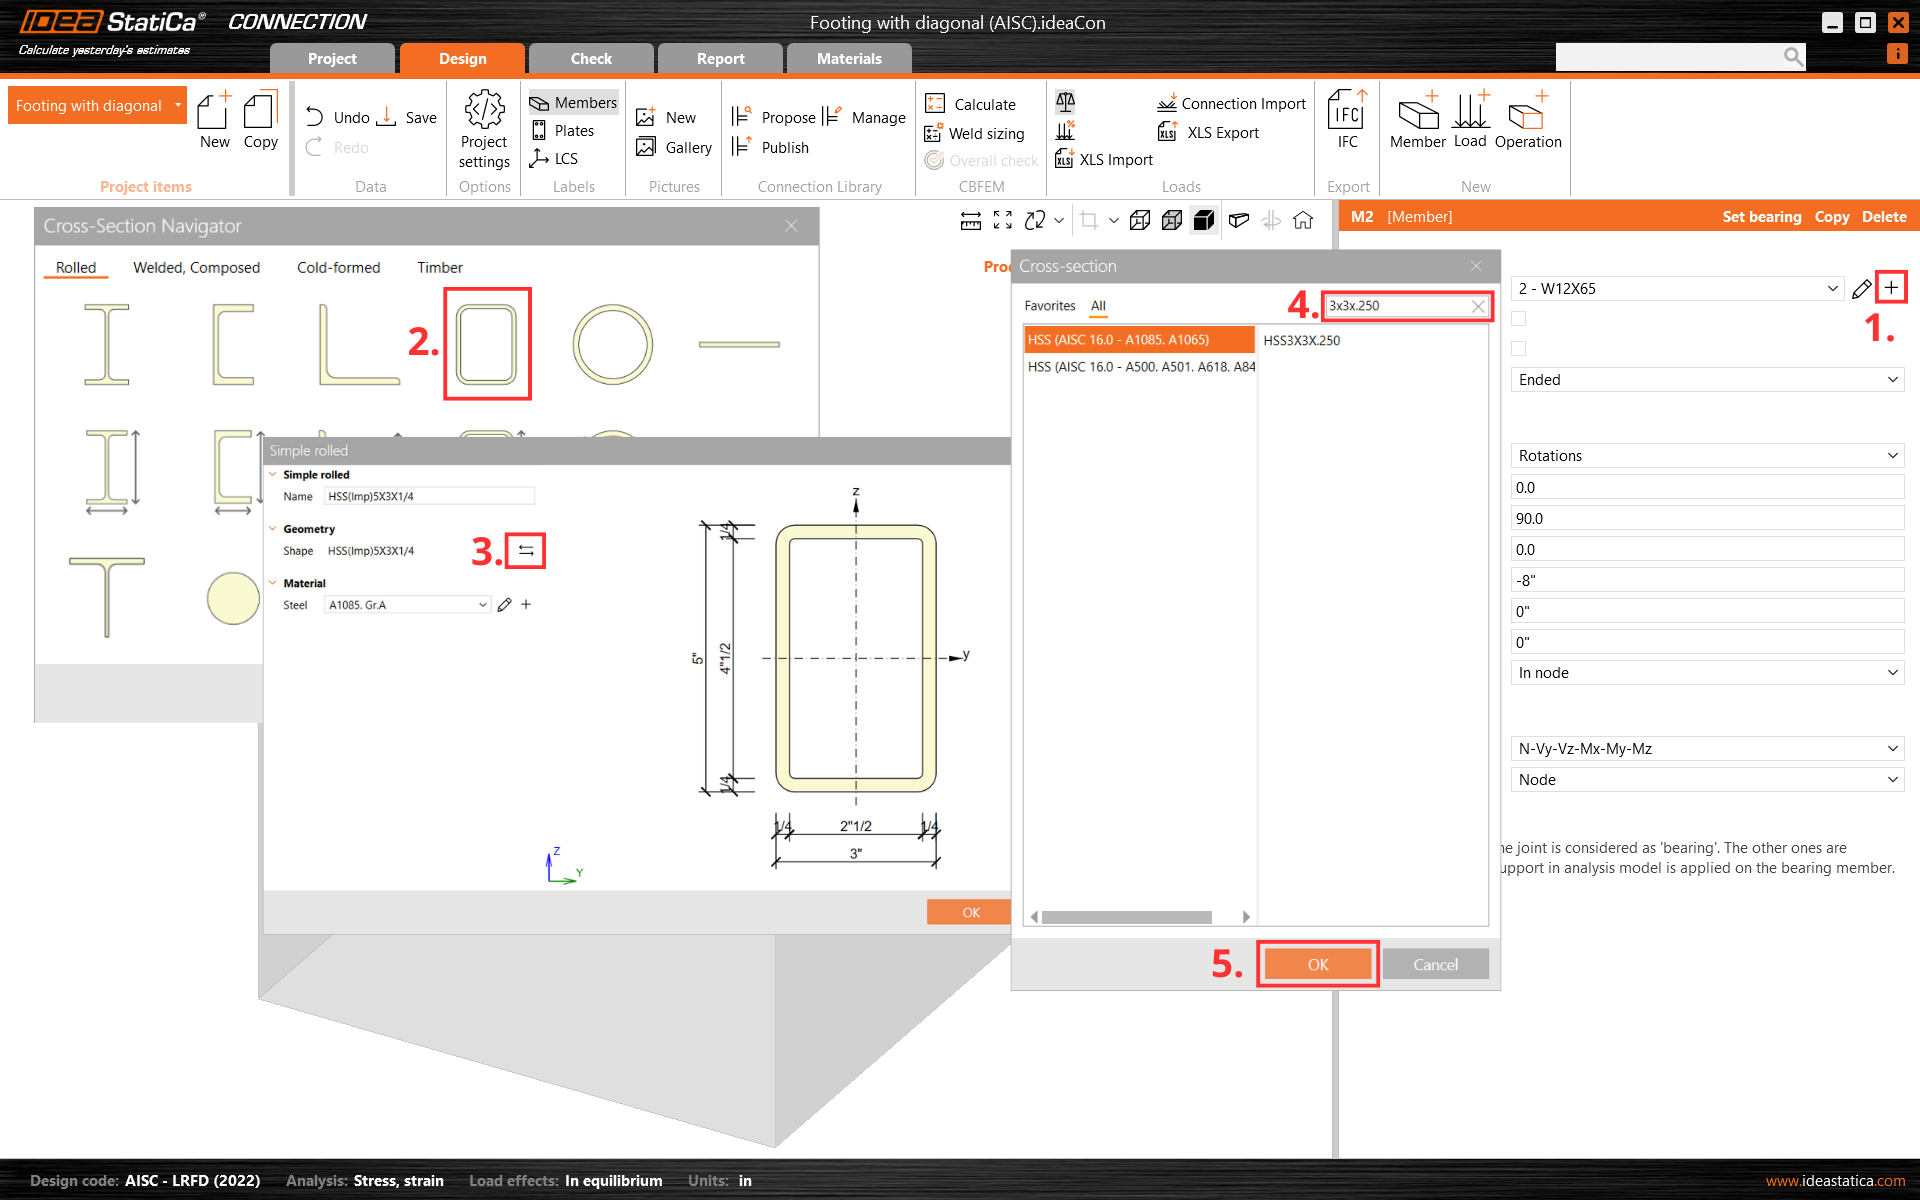Screen dimensions: 1920x1200
Task: Confirm cross-section with OK button
Action: tap(1317, 963)
